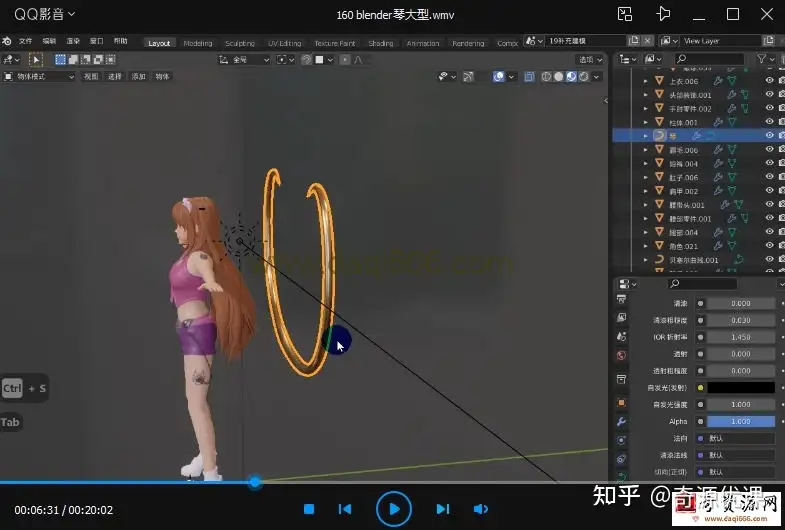Click the Blender logo icon in the menu bar
This screenshot has height=530, width=785.
click(x=7, y=41)
